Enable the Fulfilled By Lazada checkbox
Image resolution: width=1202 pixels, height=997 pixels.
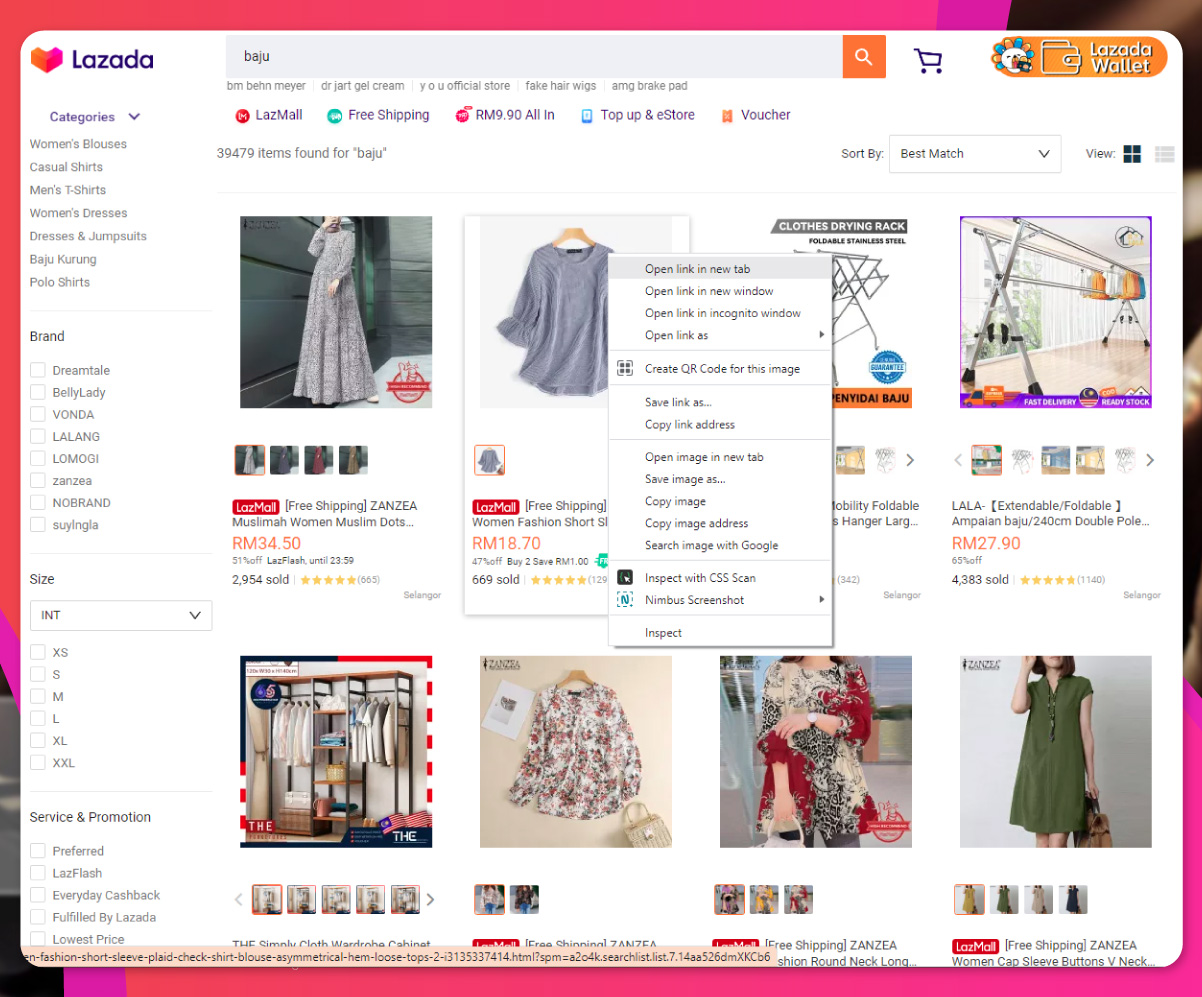click(37, 917)
